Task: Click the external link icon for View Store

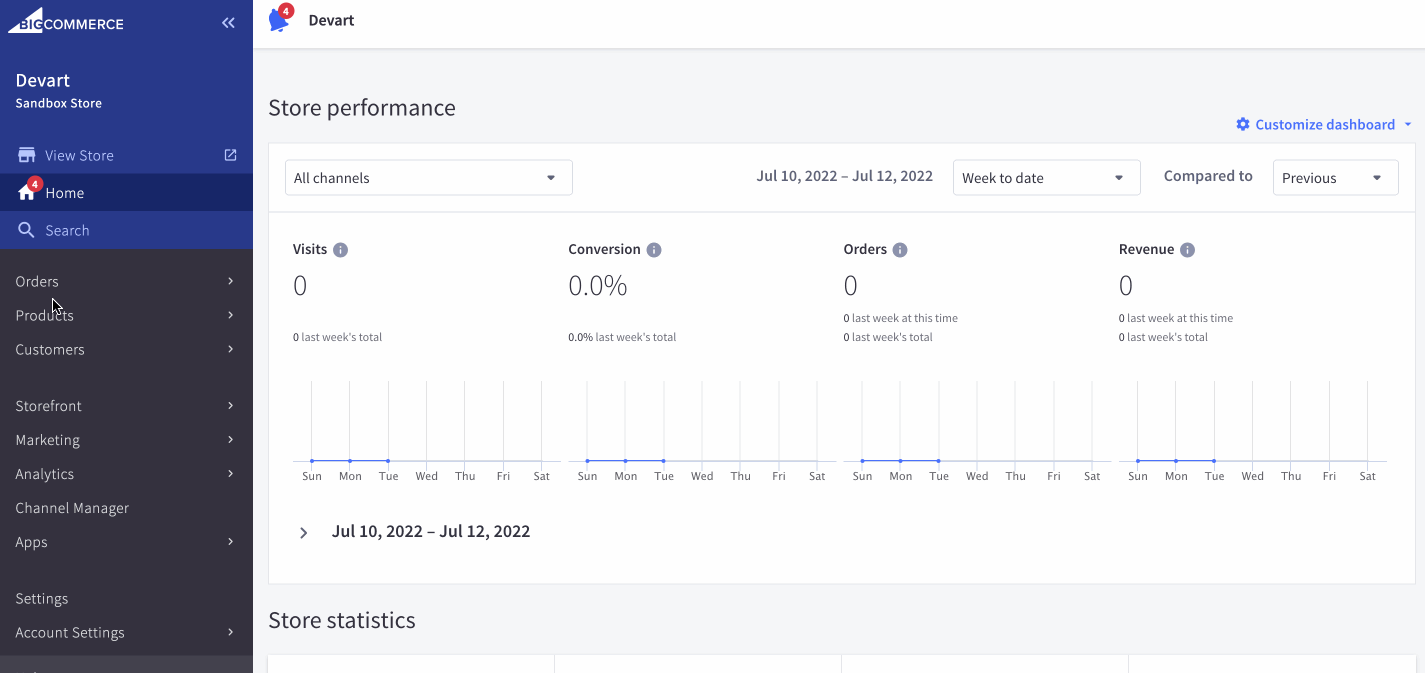Action: tap(230, 155)
